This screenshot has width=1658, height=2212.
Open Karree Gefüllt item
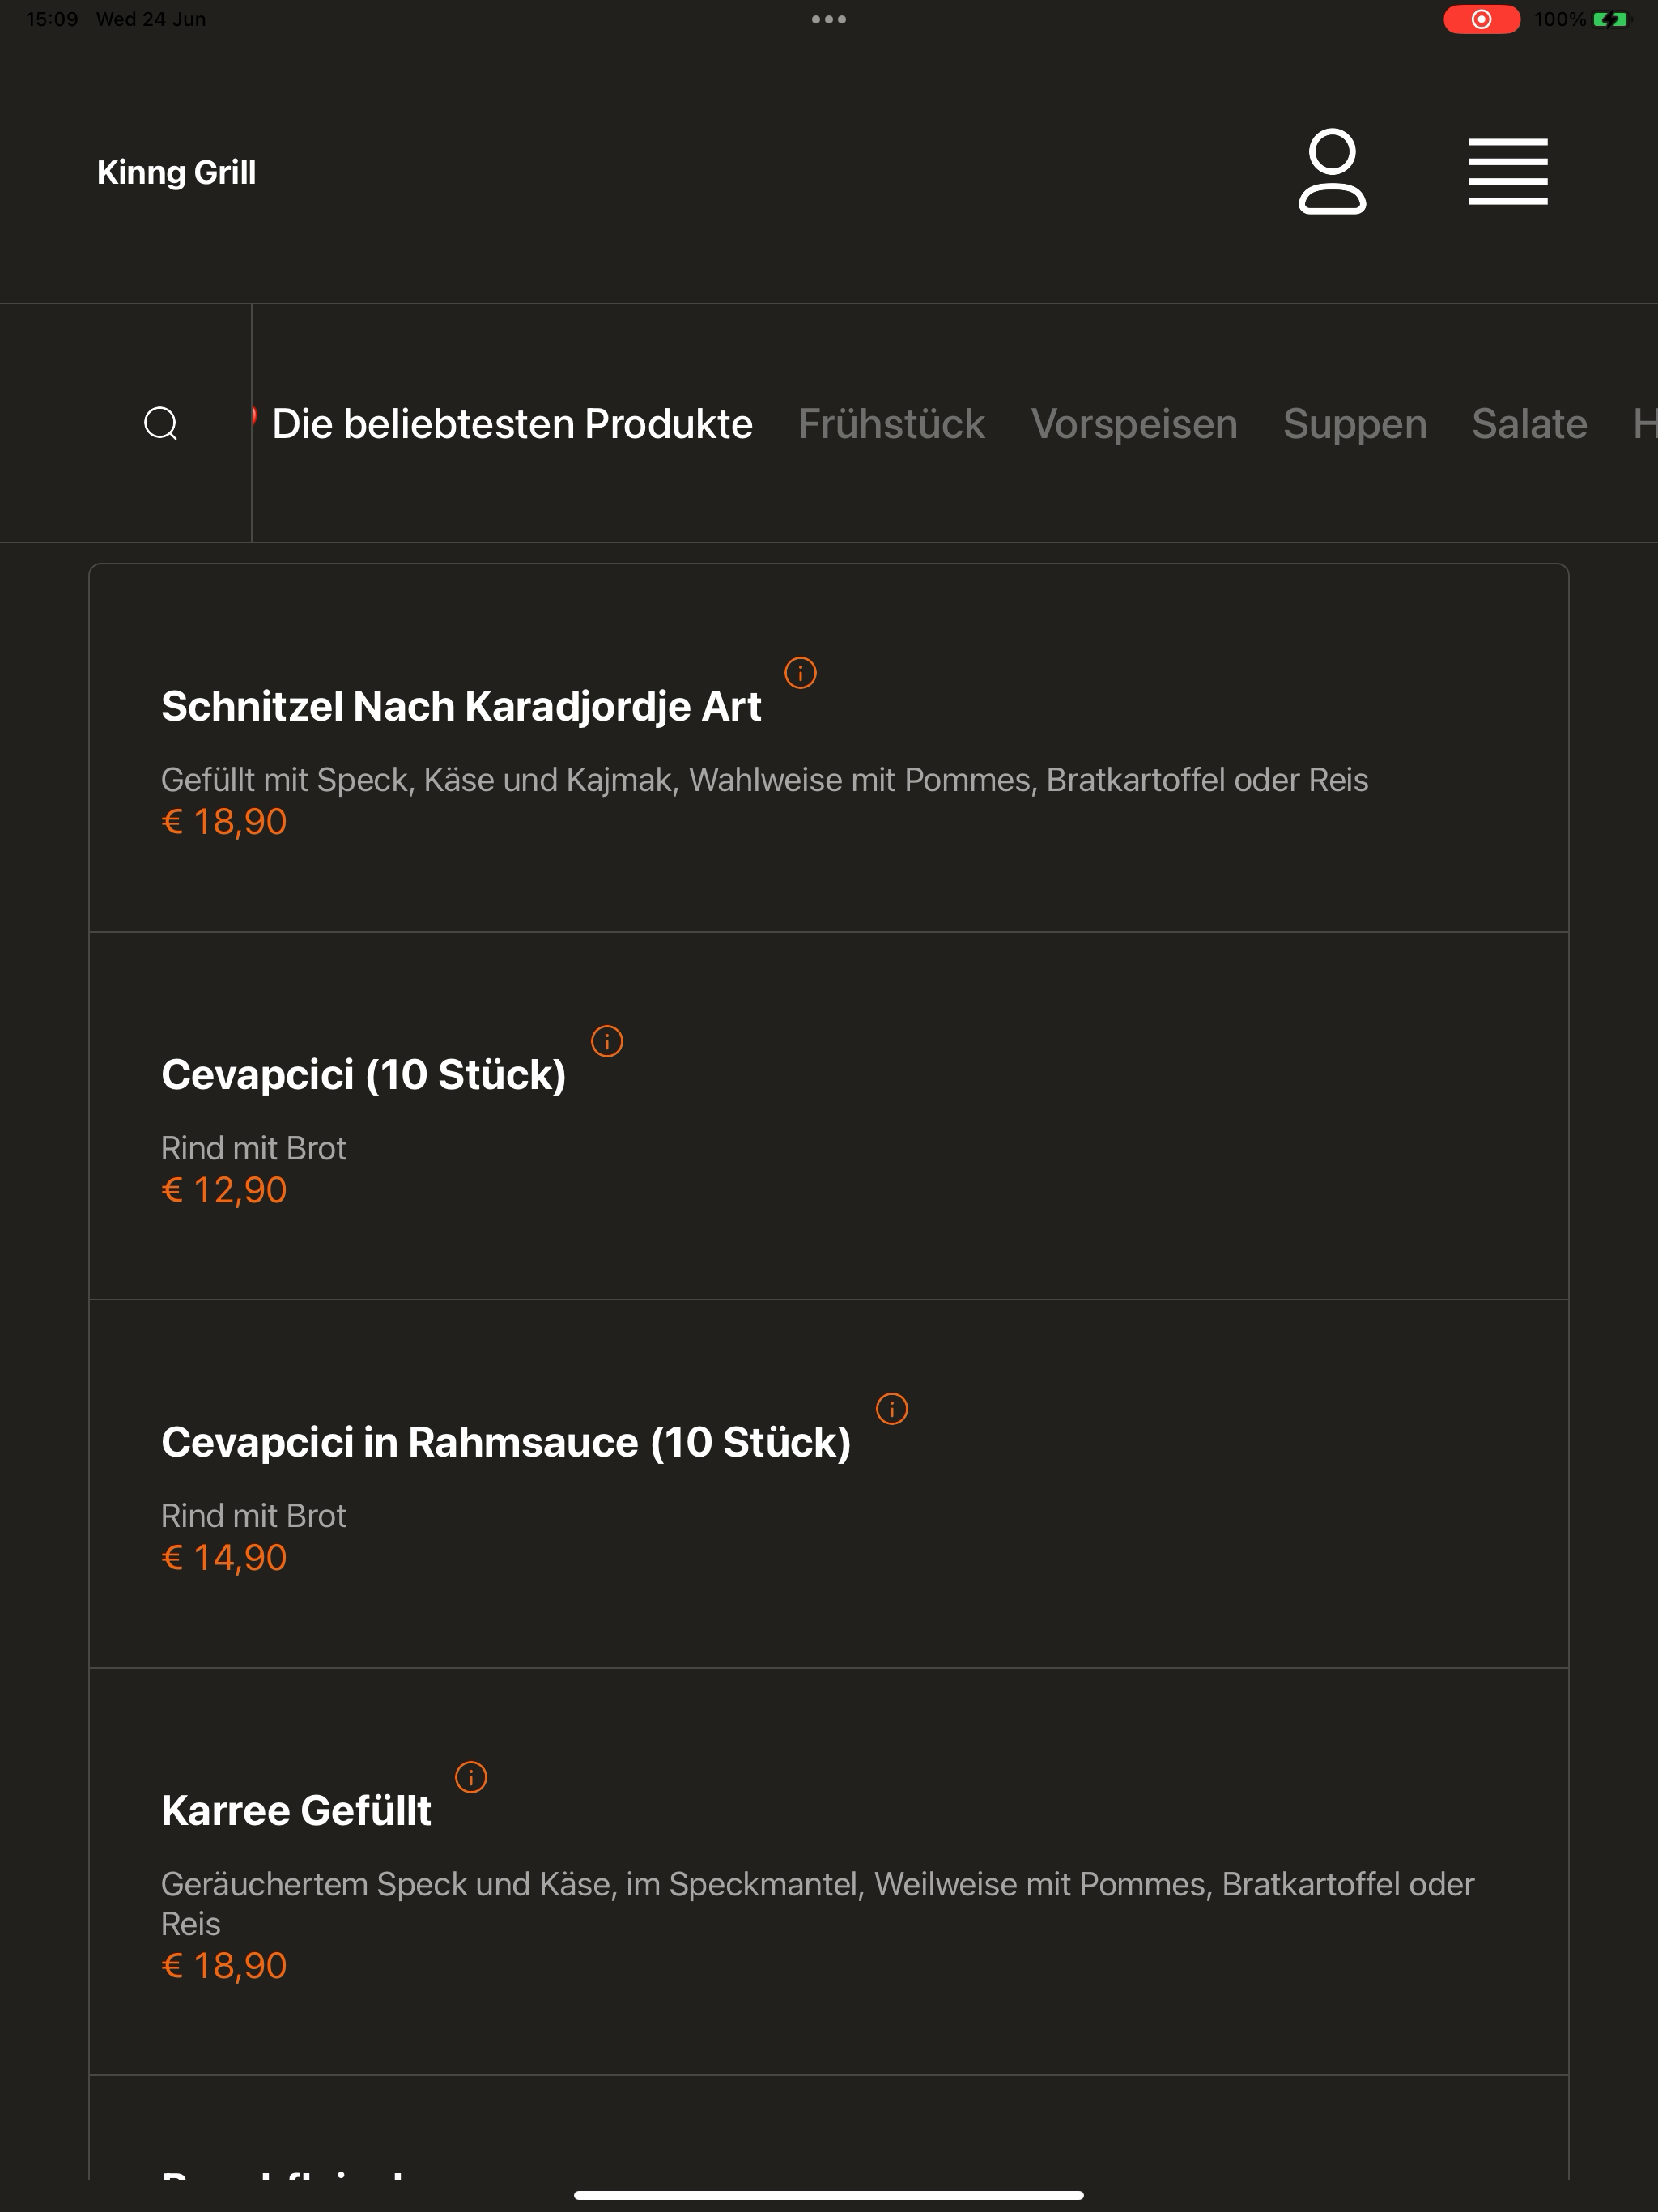[x=828, y=1872]
